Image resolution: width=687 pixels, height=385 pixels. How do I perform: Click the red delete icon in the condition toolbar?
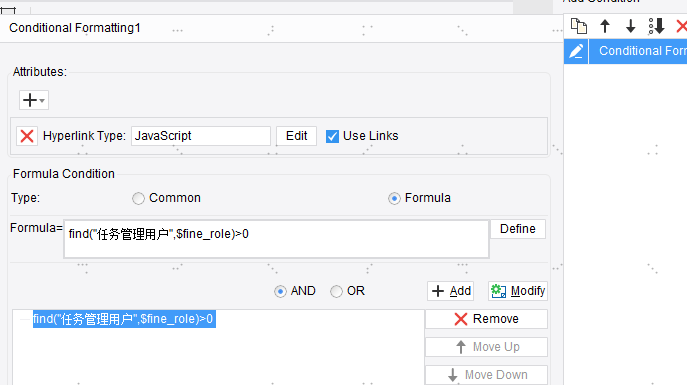click(682, 26)
